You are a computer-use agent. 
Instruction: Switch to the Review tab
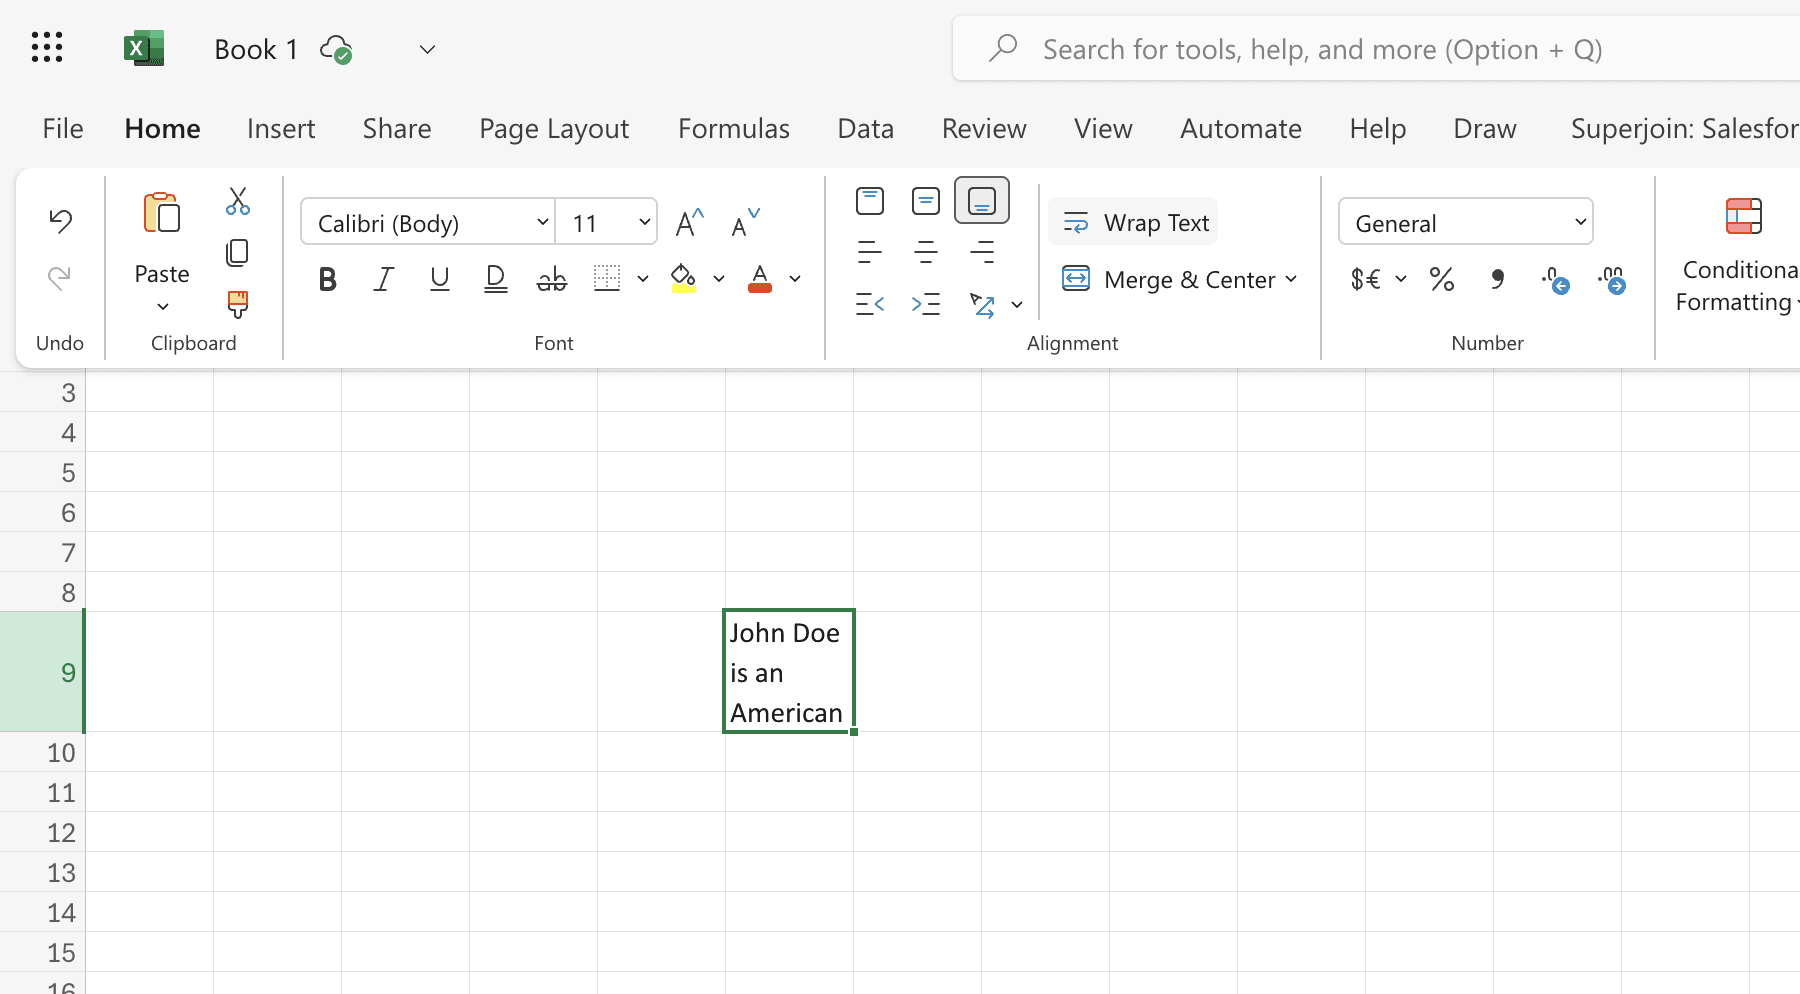984,128
